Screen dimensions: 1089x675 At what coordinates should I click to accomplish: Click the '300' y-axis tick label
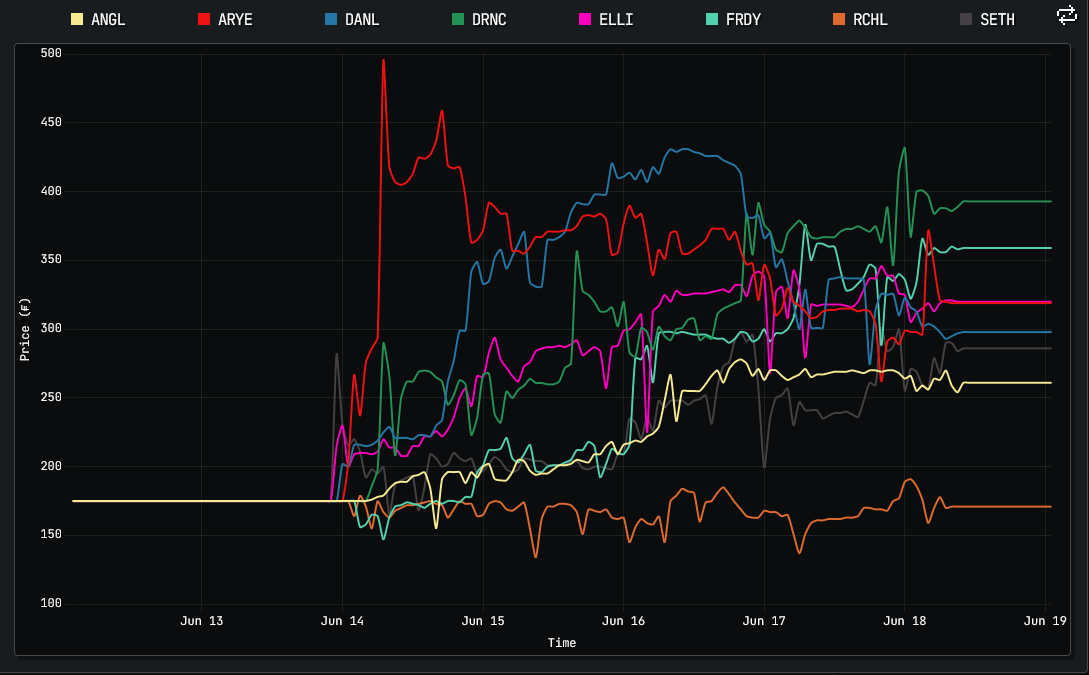51,328
